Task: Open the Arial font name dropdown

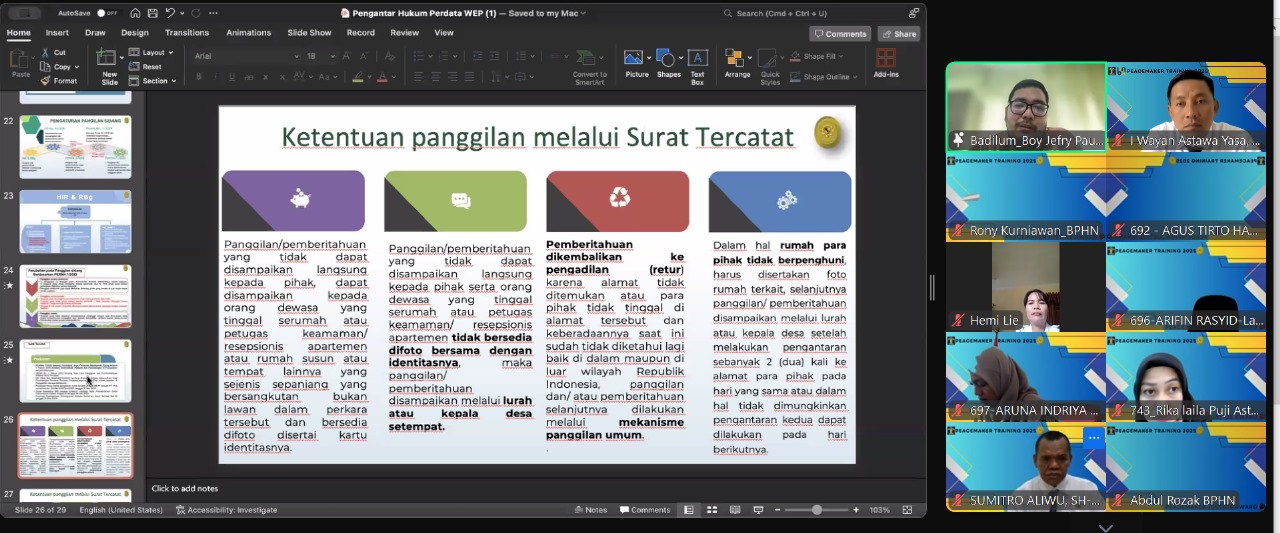Action: click(x=296, y=56)
